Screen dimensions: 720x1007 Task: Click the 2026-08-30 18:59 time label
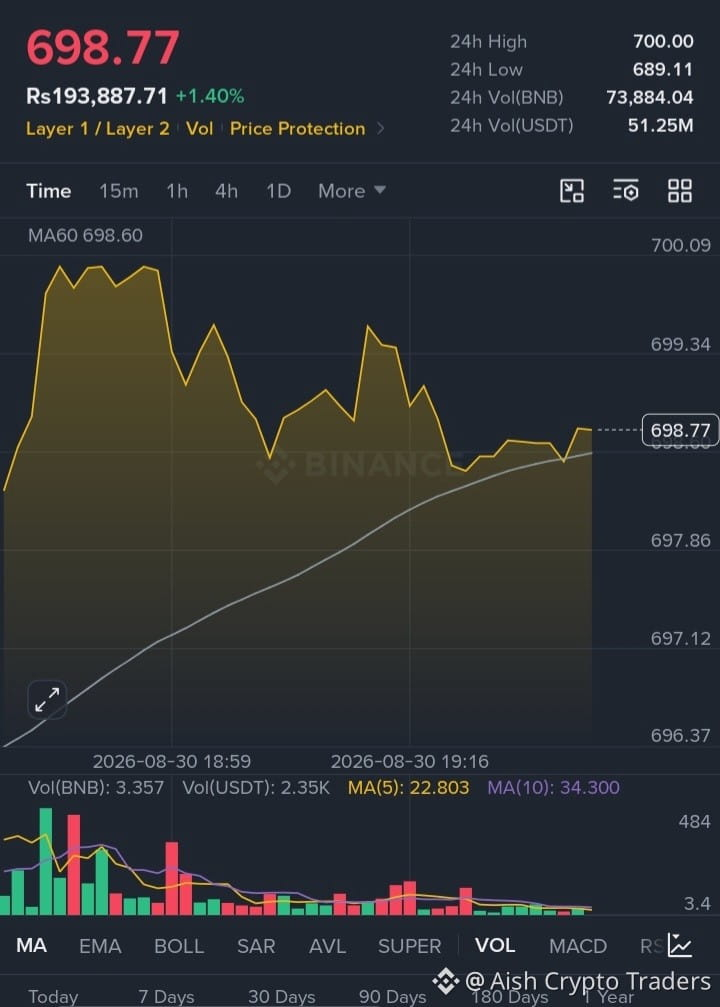pyautogui.click(x=171, y=762)
